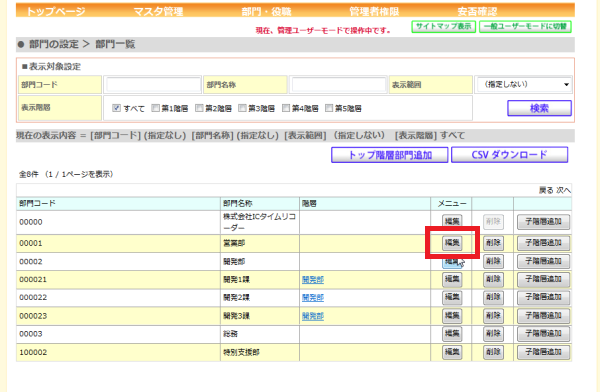
Task: Edit 営業部 row 00001 with 編集
Action: coord(452,243)
